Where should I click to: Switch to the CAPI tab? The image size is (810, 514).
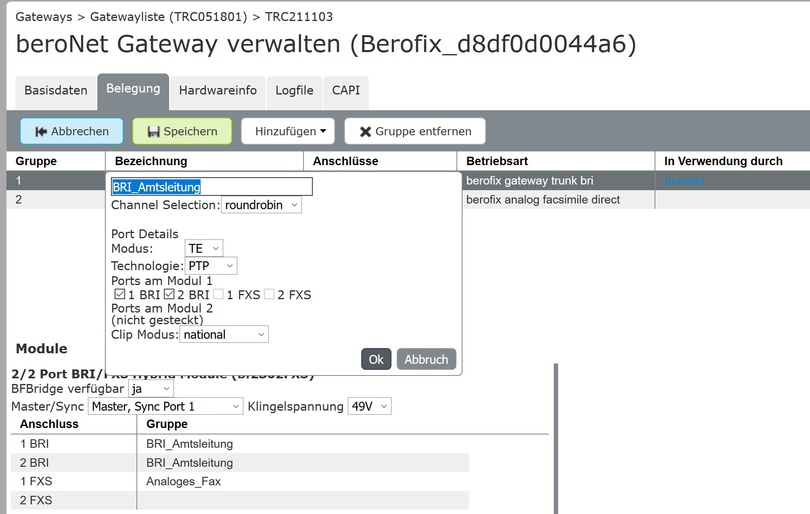[x=346, y=91]
